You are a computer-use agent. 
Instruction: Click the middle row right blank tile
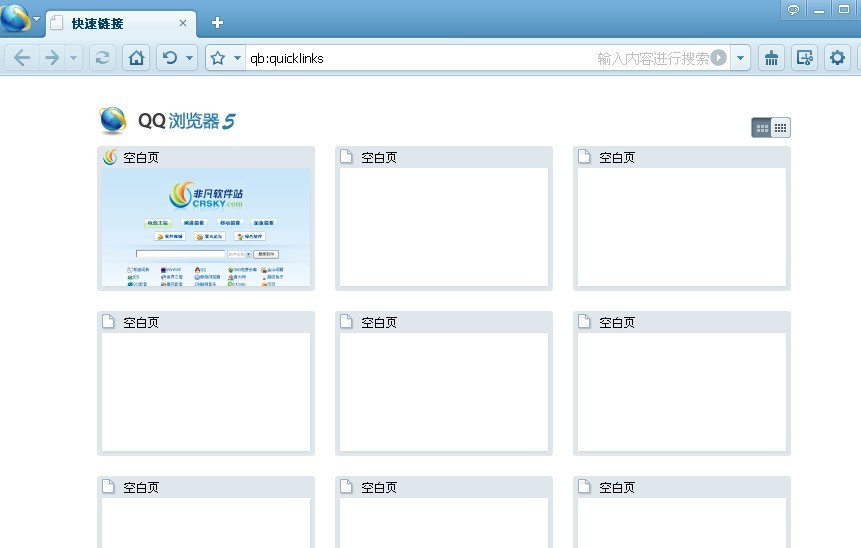681,383
